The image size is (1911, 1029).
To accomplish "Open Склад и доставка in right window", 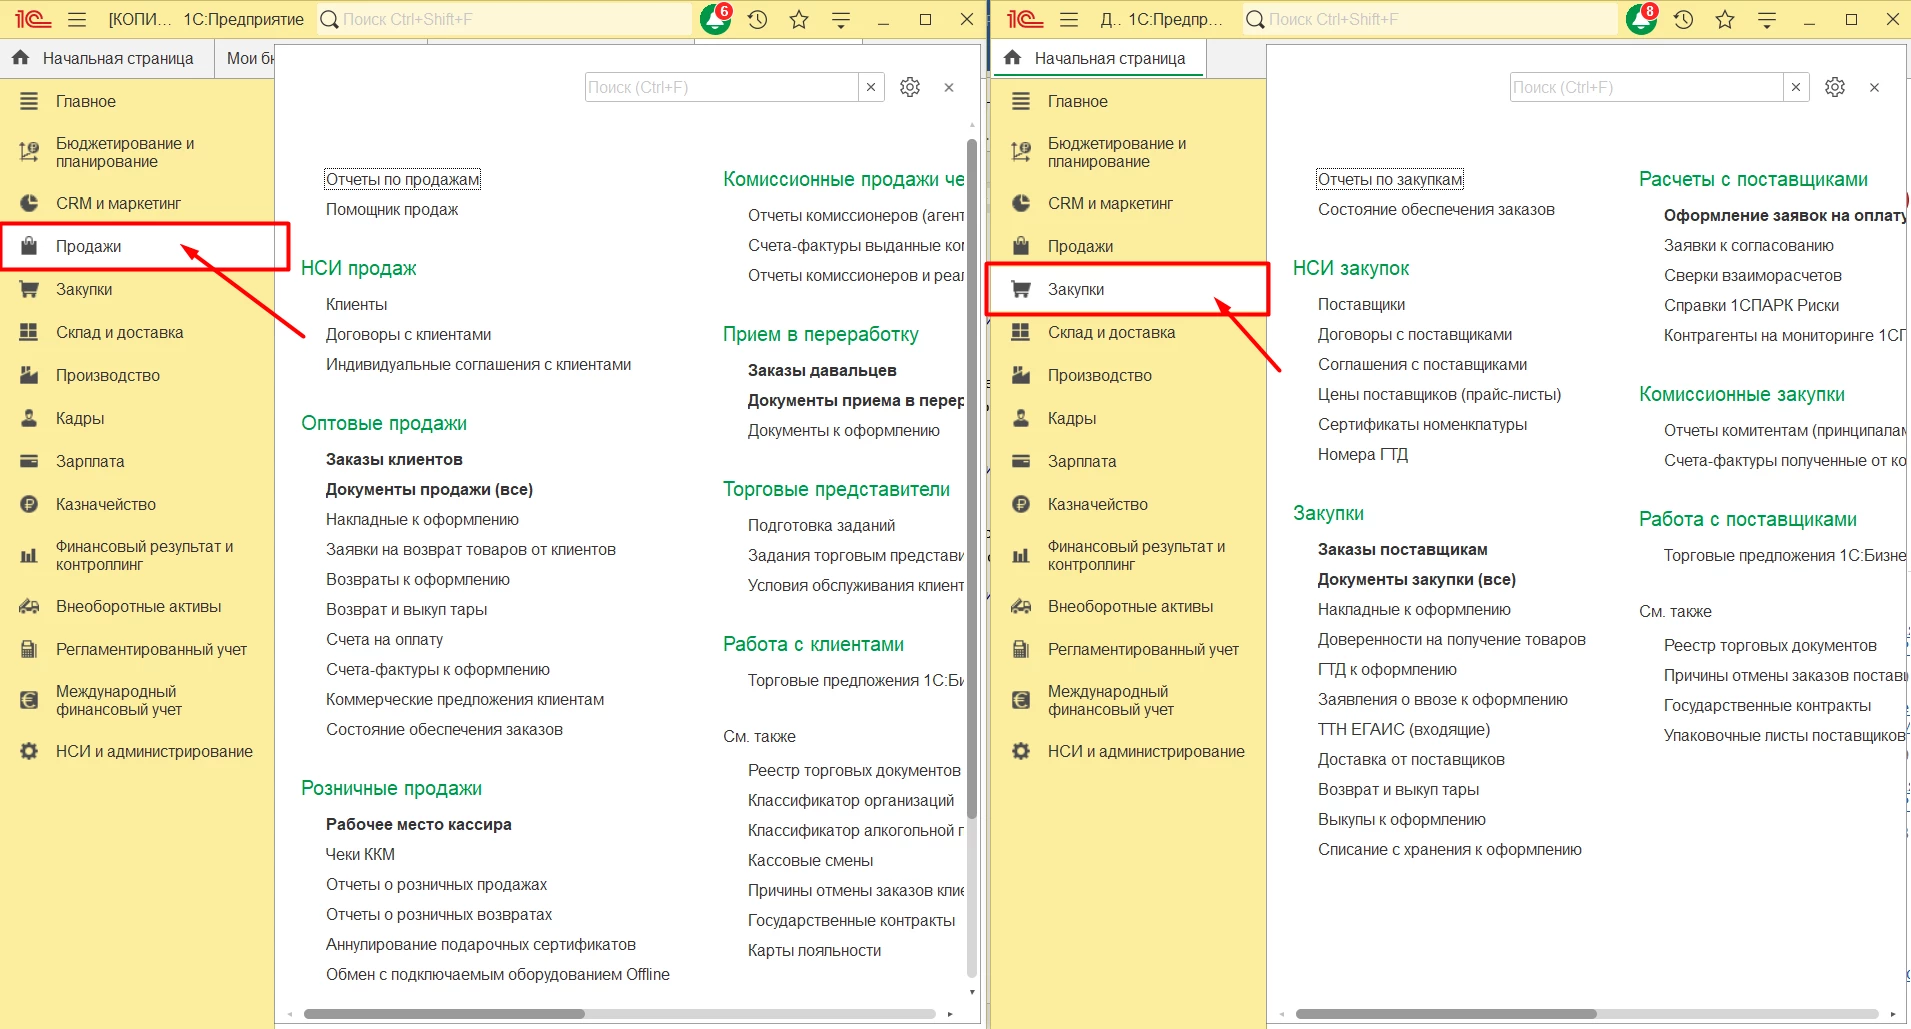I will click(x=1128, y=332).
